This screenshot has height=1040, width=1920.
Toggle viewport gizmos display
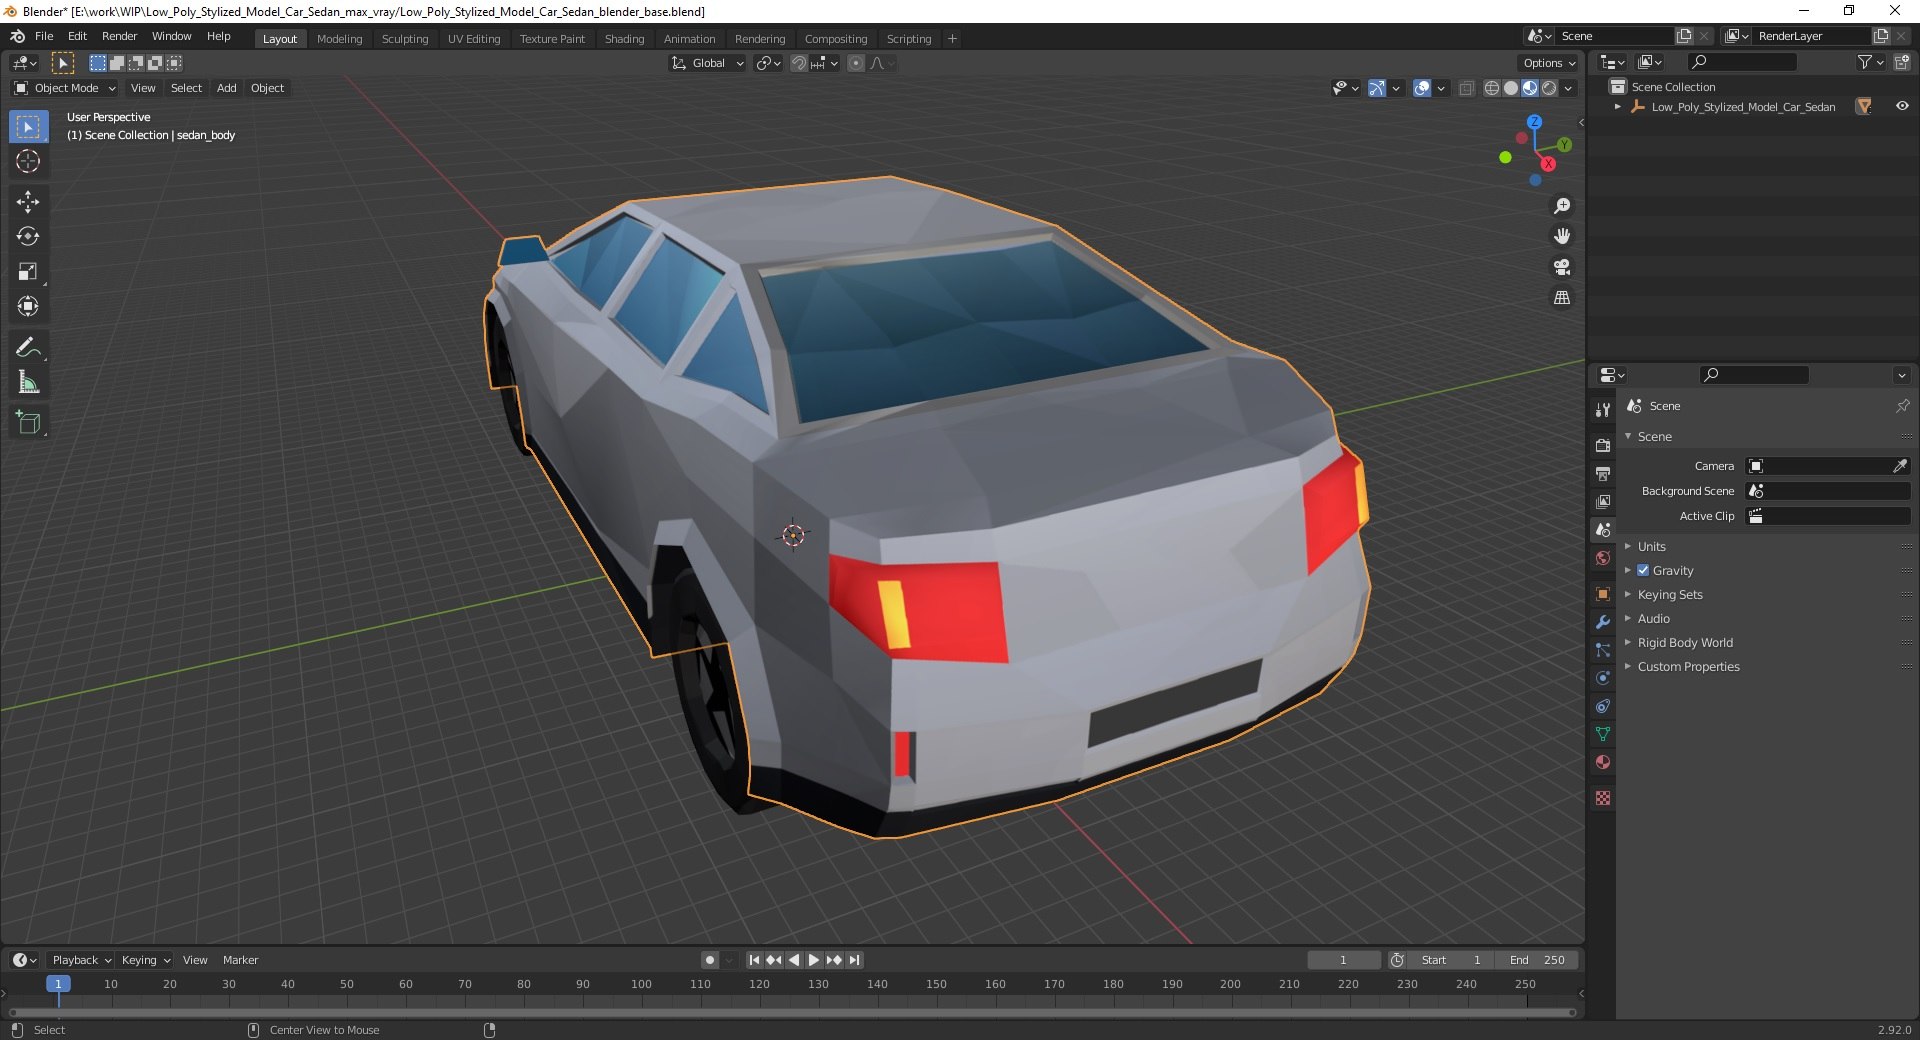[1377, 88]
